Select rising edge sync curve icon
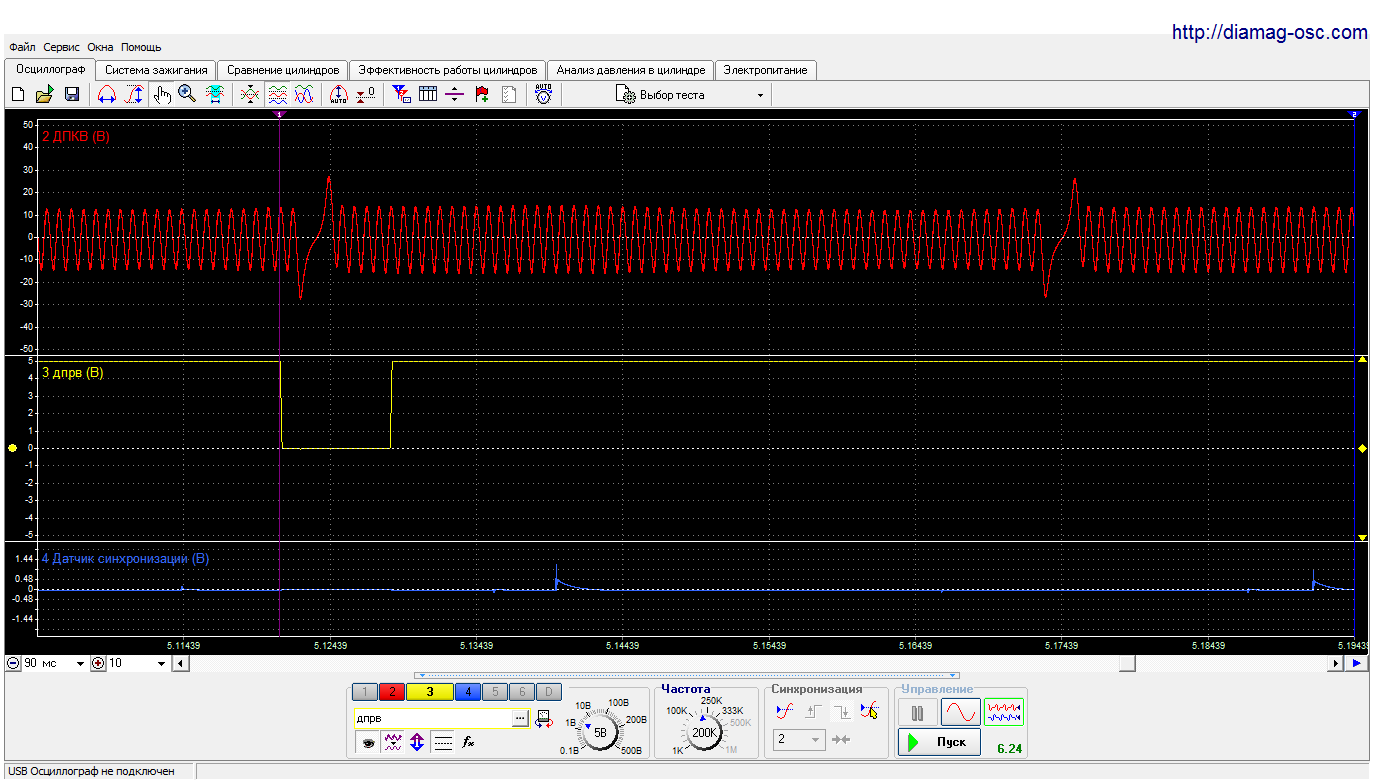Viewport: 1382px width, 784px height. (x=786, y=711)
